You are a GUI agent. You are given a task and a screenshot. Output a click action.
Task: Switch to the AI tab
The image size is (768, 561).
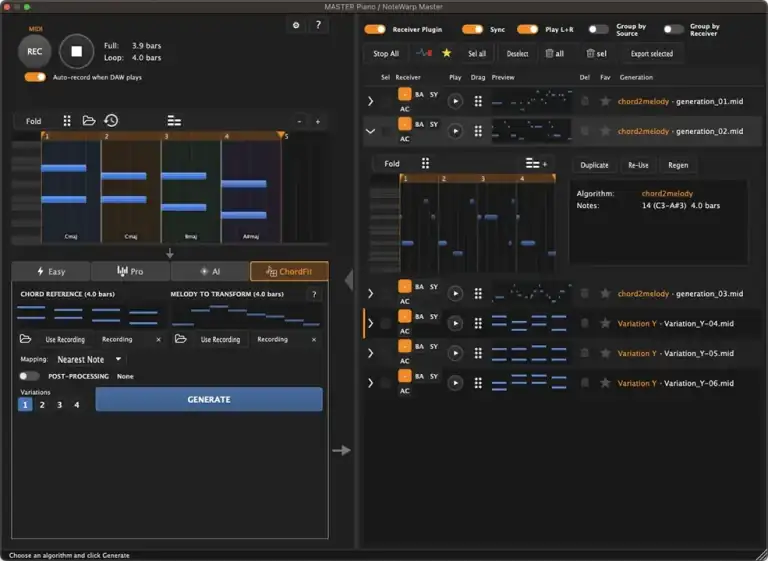tap(210, 271)
